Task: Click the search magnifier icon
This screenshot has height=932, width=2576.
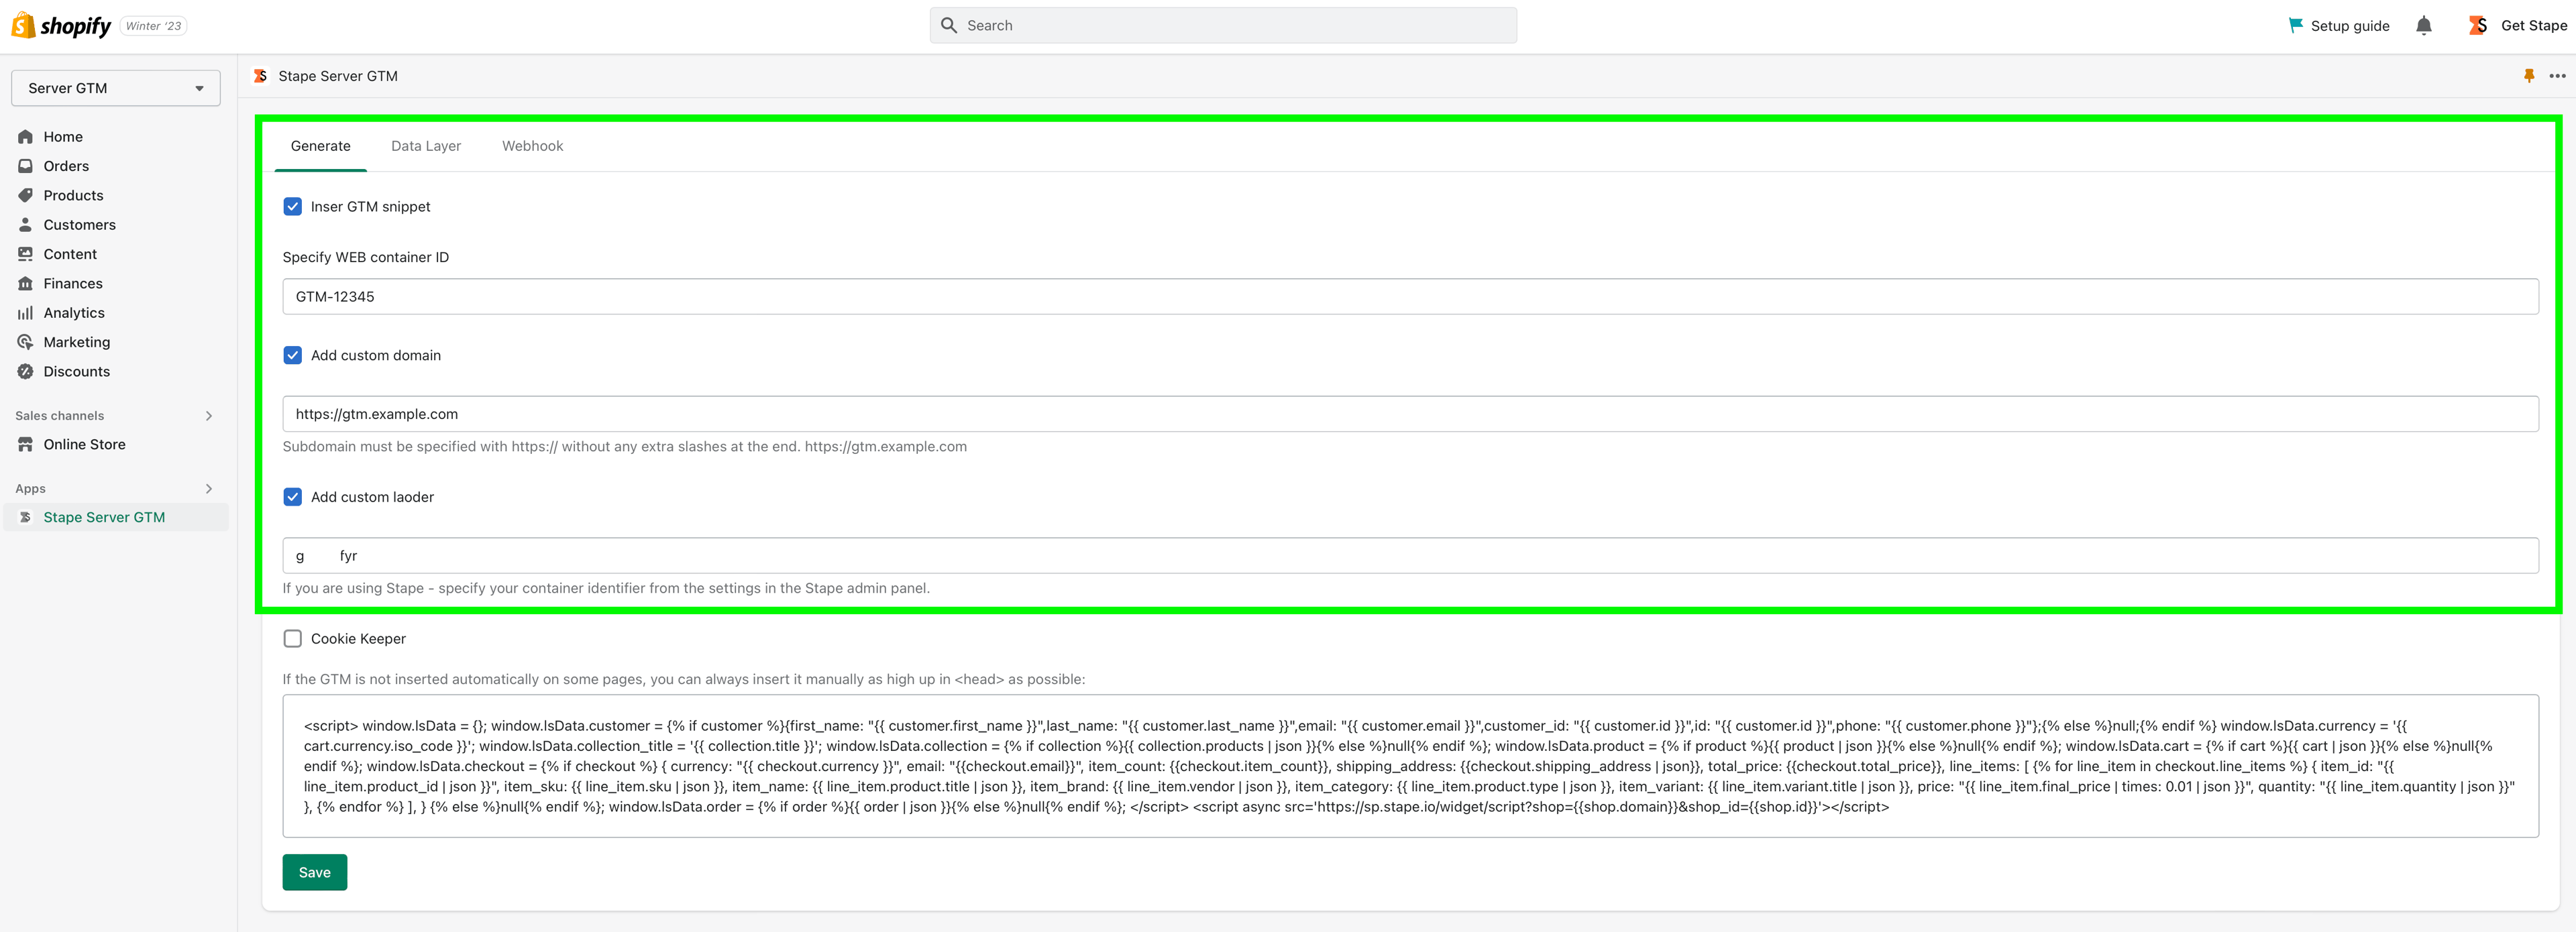Action: tap(949, 25)
